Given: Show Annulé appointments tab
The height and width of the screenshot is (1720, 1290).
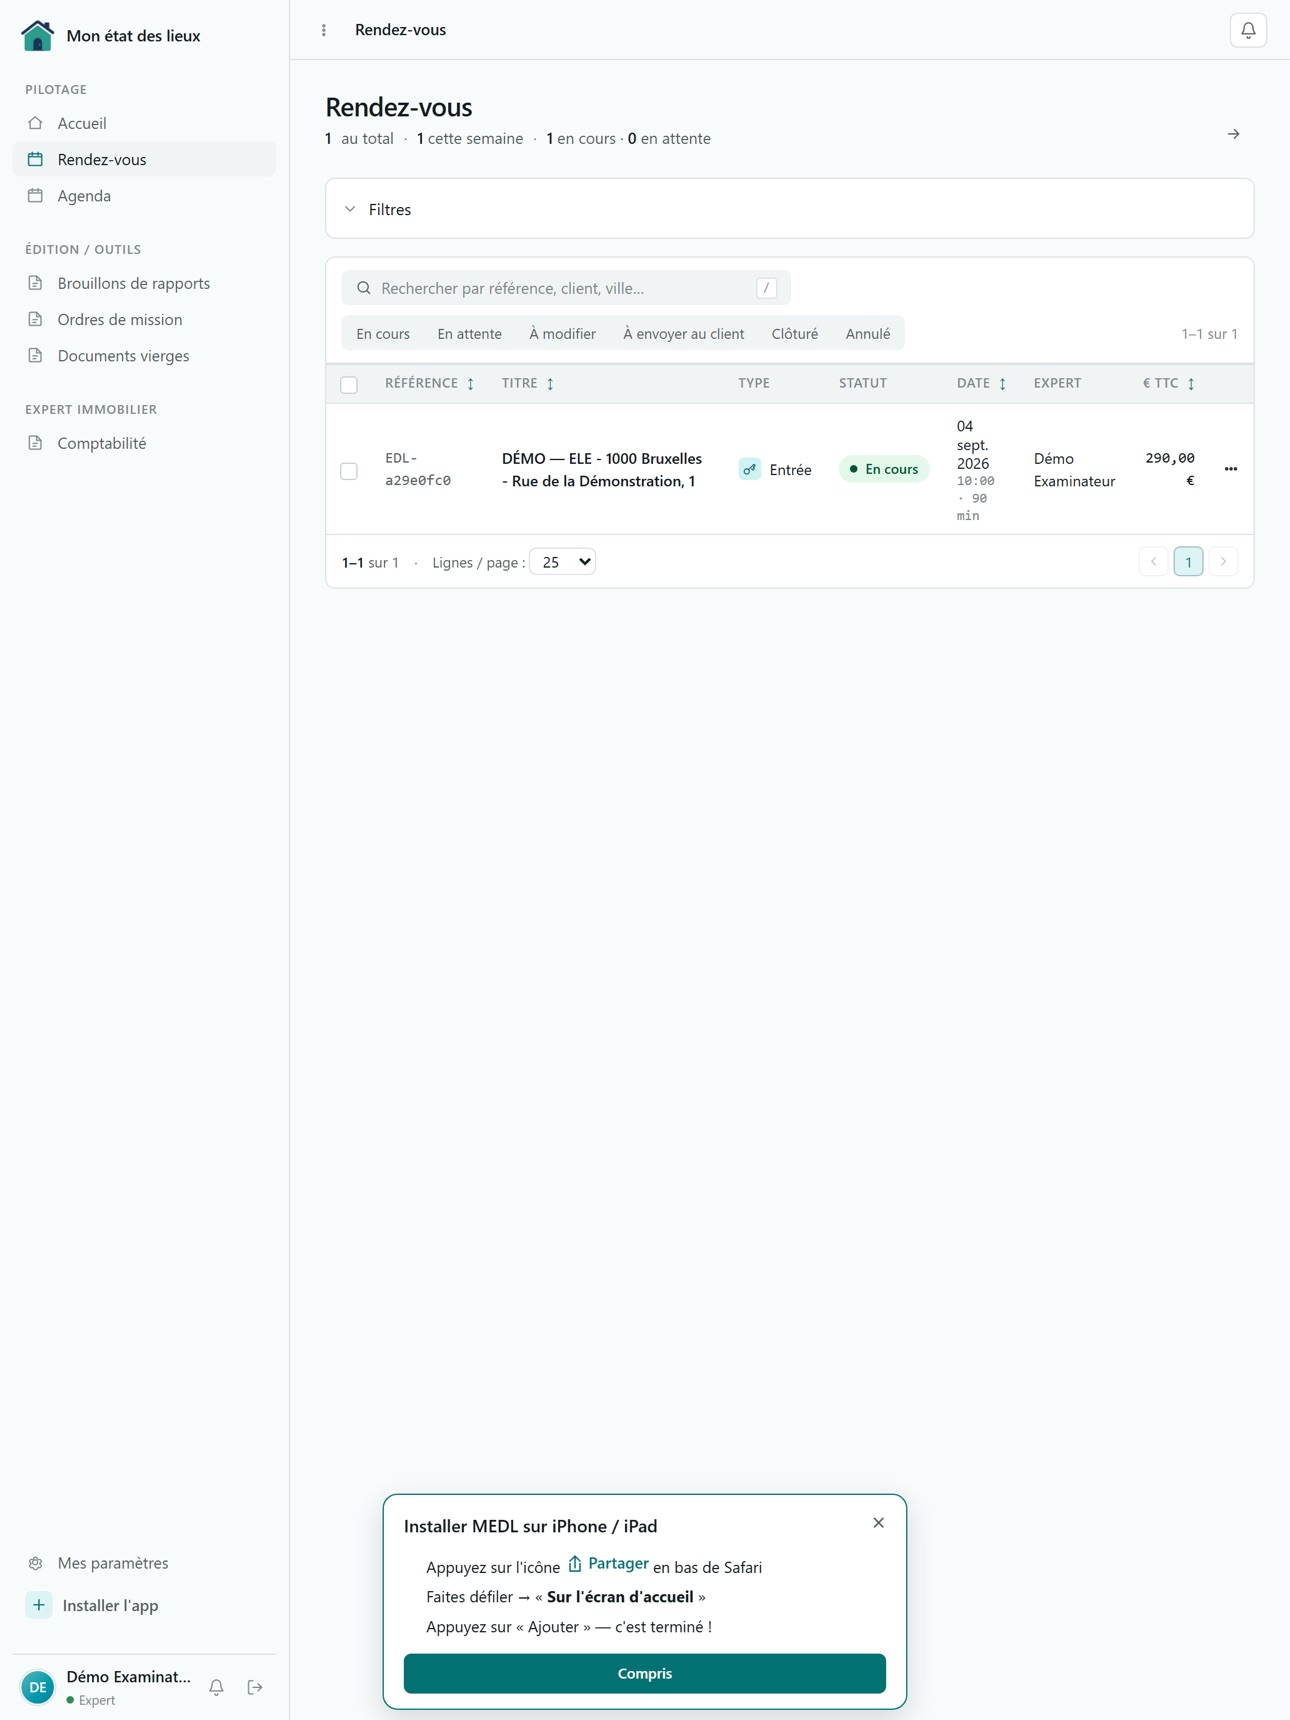Looking at the screenshot, I should click(x=868, y=334).
